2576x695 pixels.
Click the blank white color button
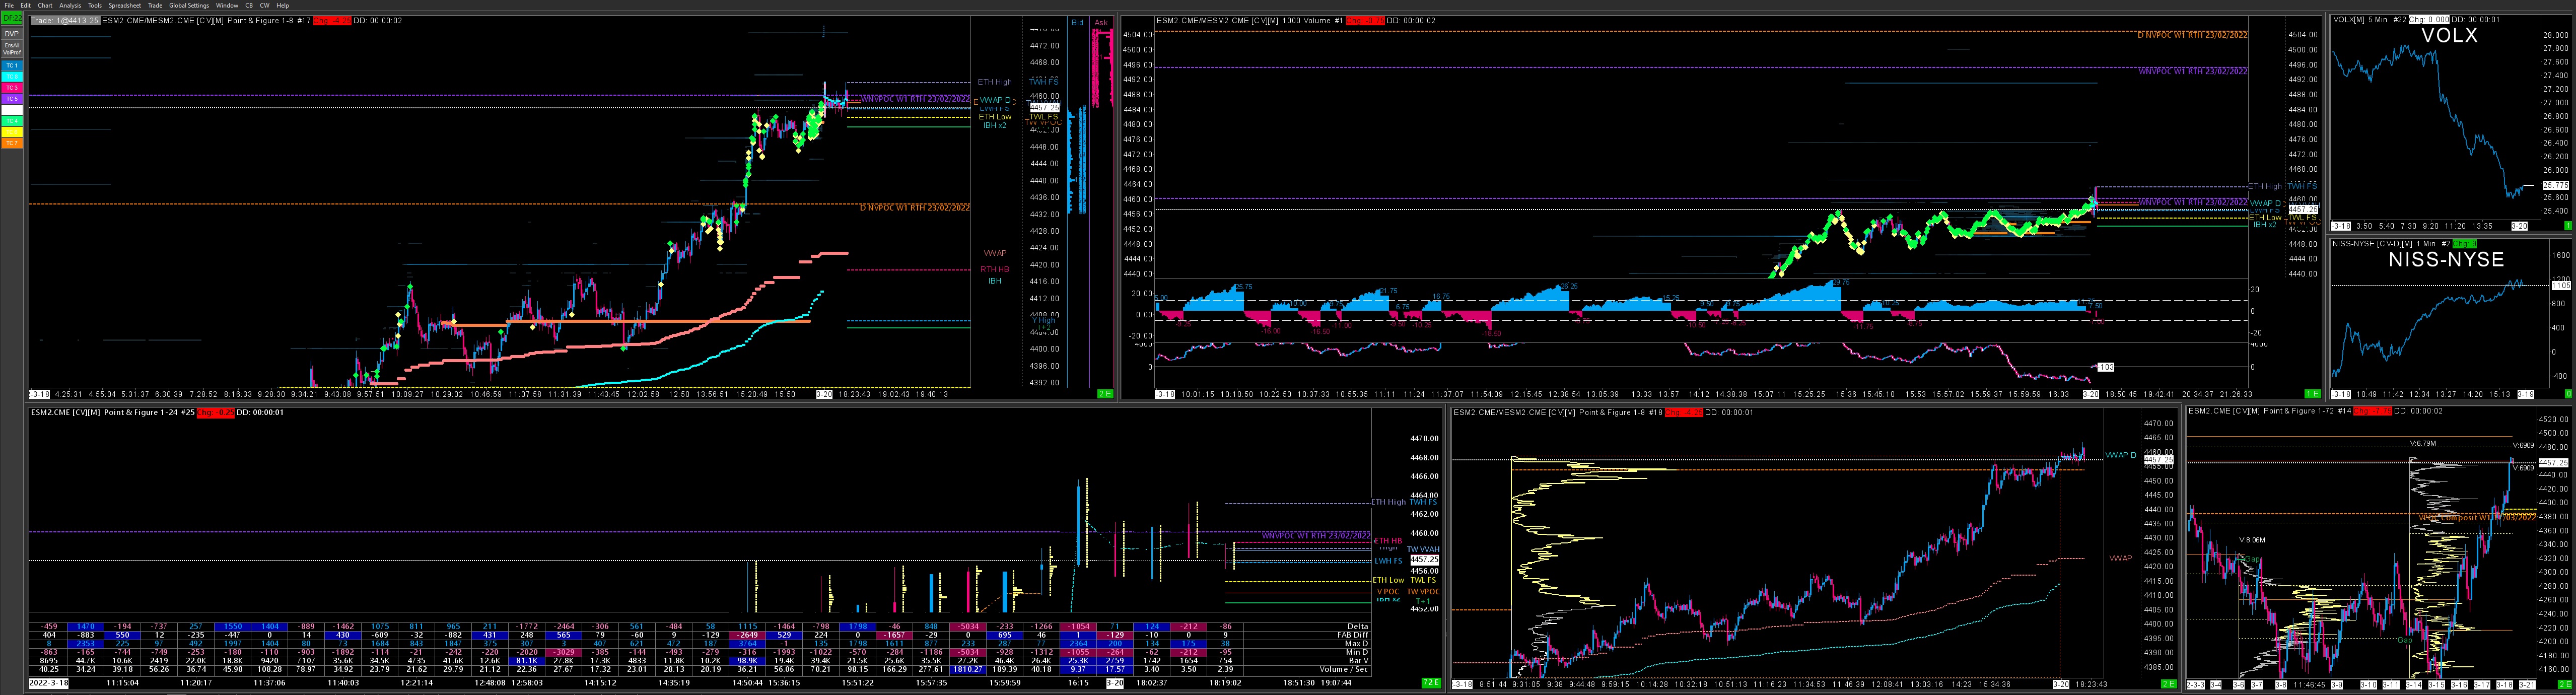[12, 110]
